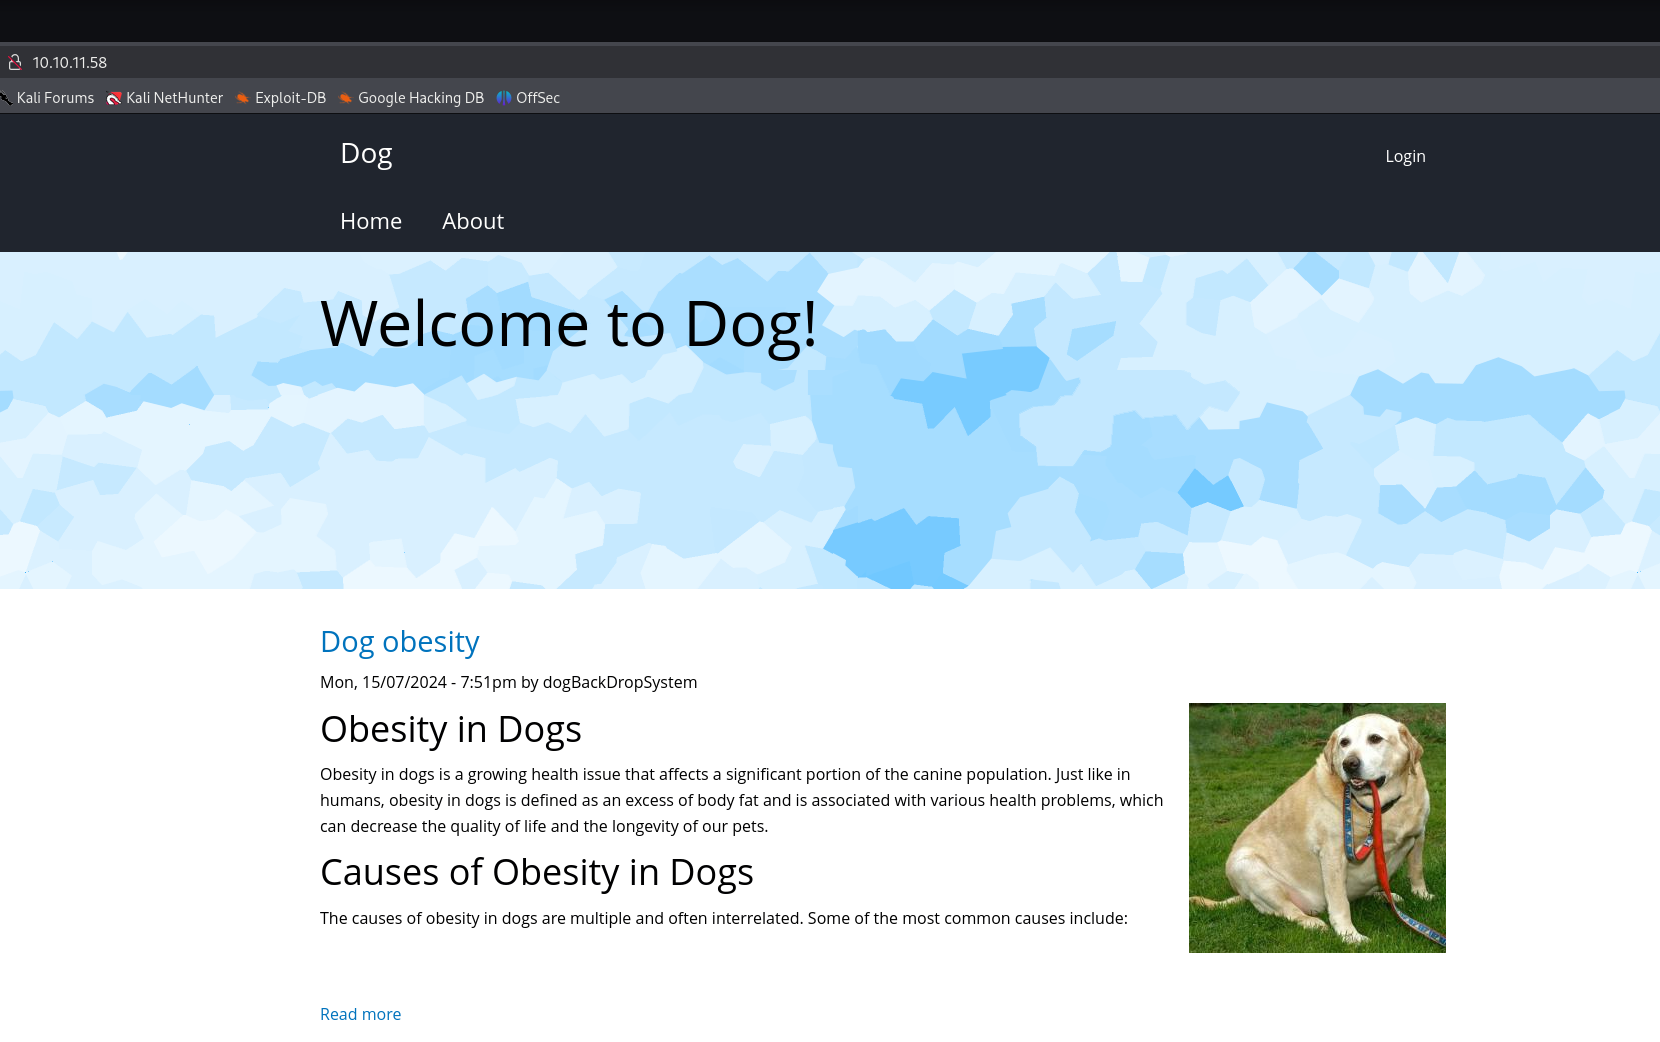Viewport: 1660px width, 1042px height.
Task: Click the Read more link
Action: point(360,1014)
